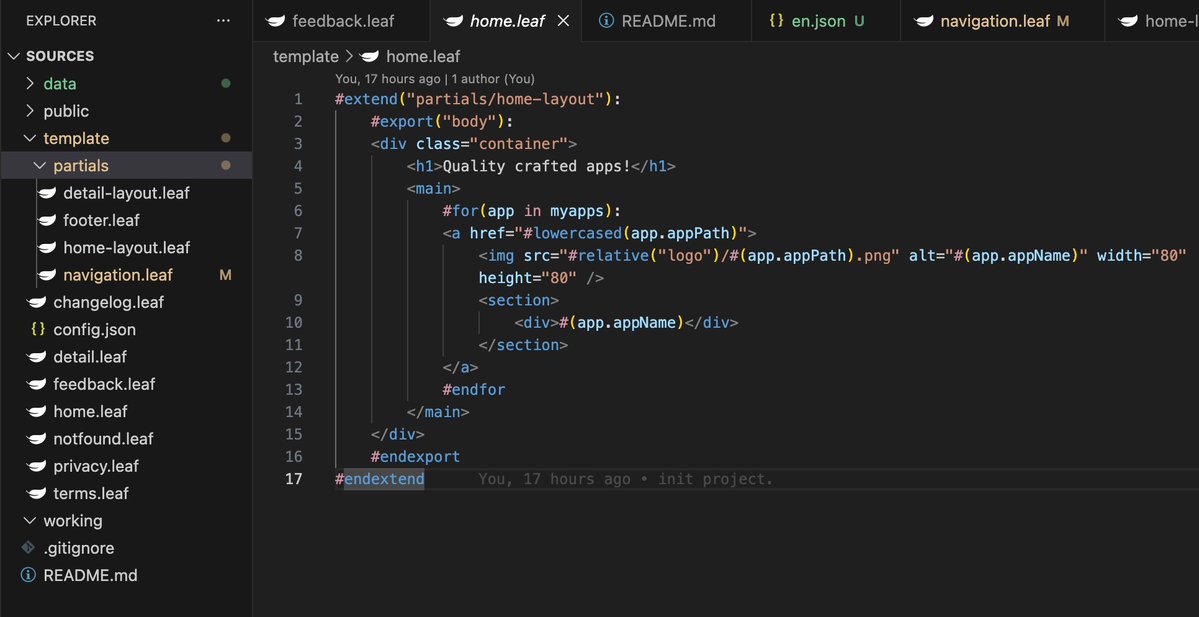
Task: Click braces icon beside config.json
Action: pyautogui.click(x=37, y=330)
